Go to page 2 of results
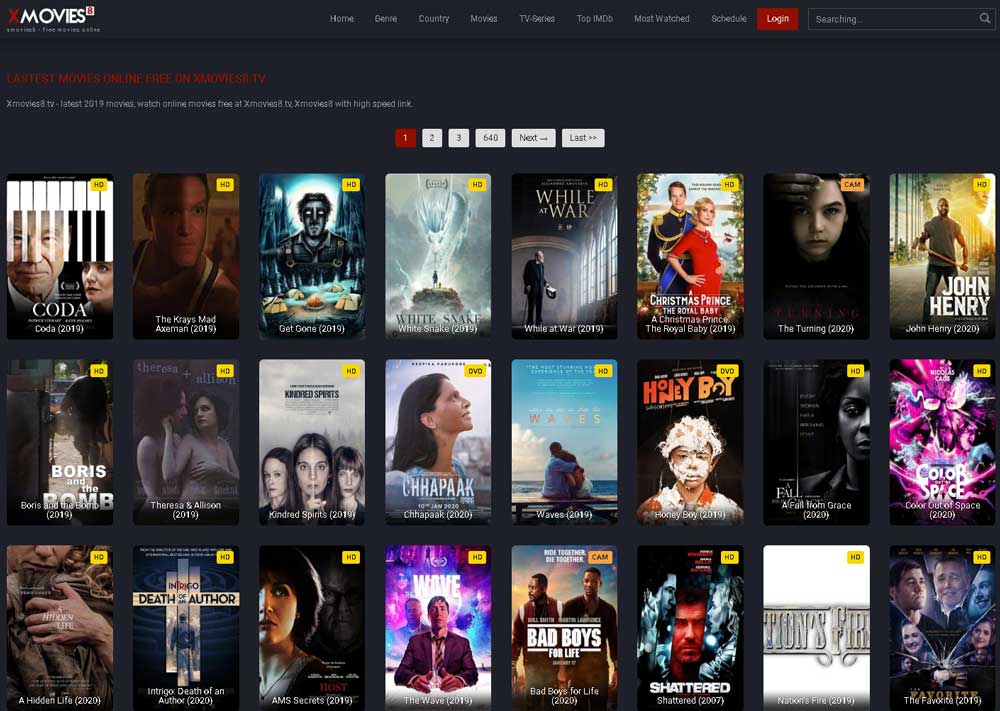The height and width of the screenshot is (711, 1000). coord(432,138)
